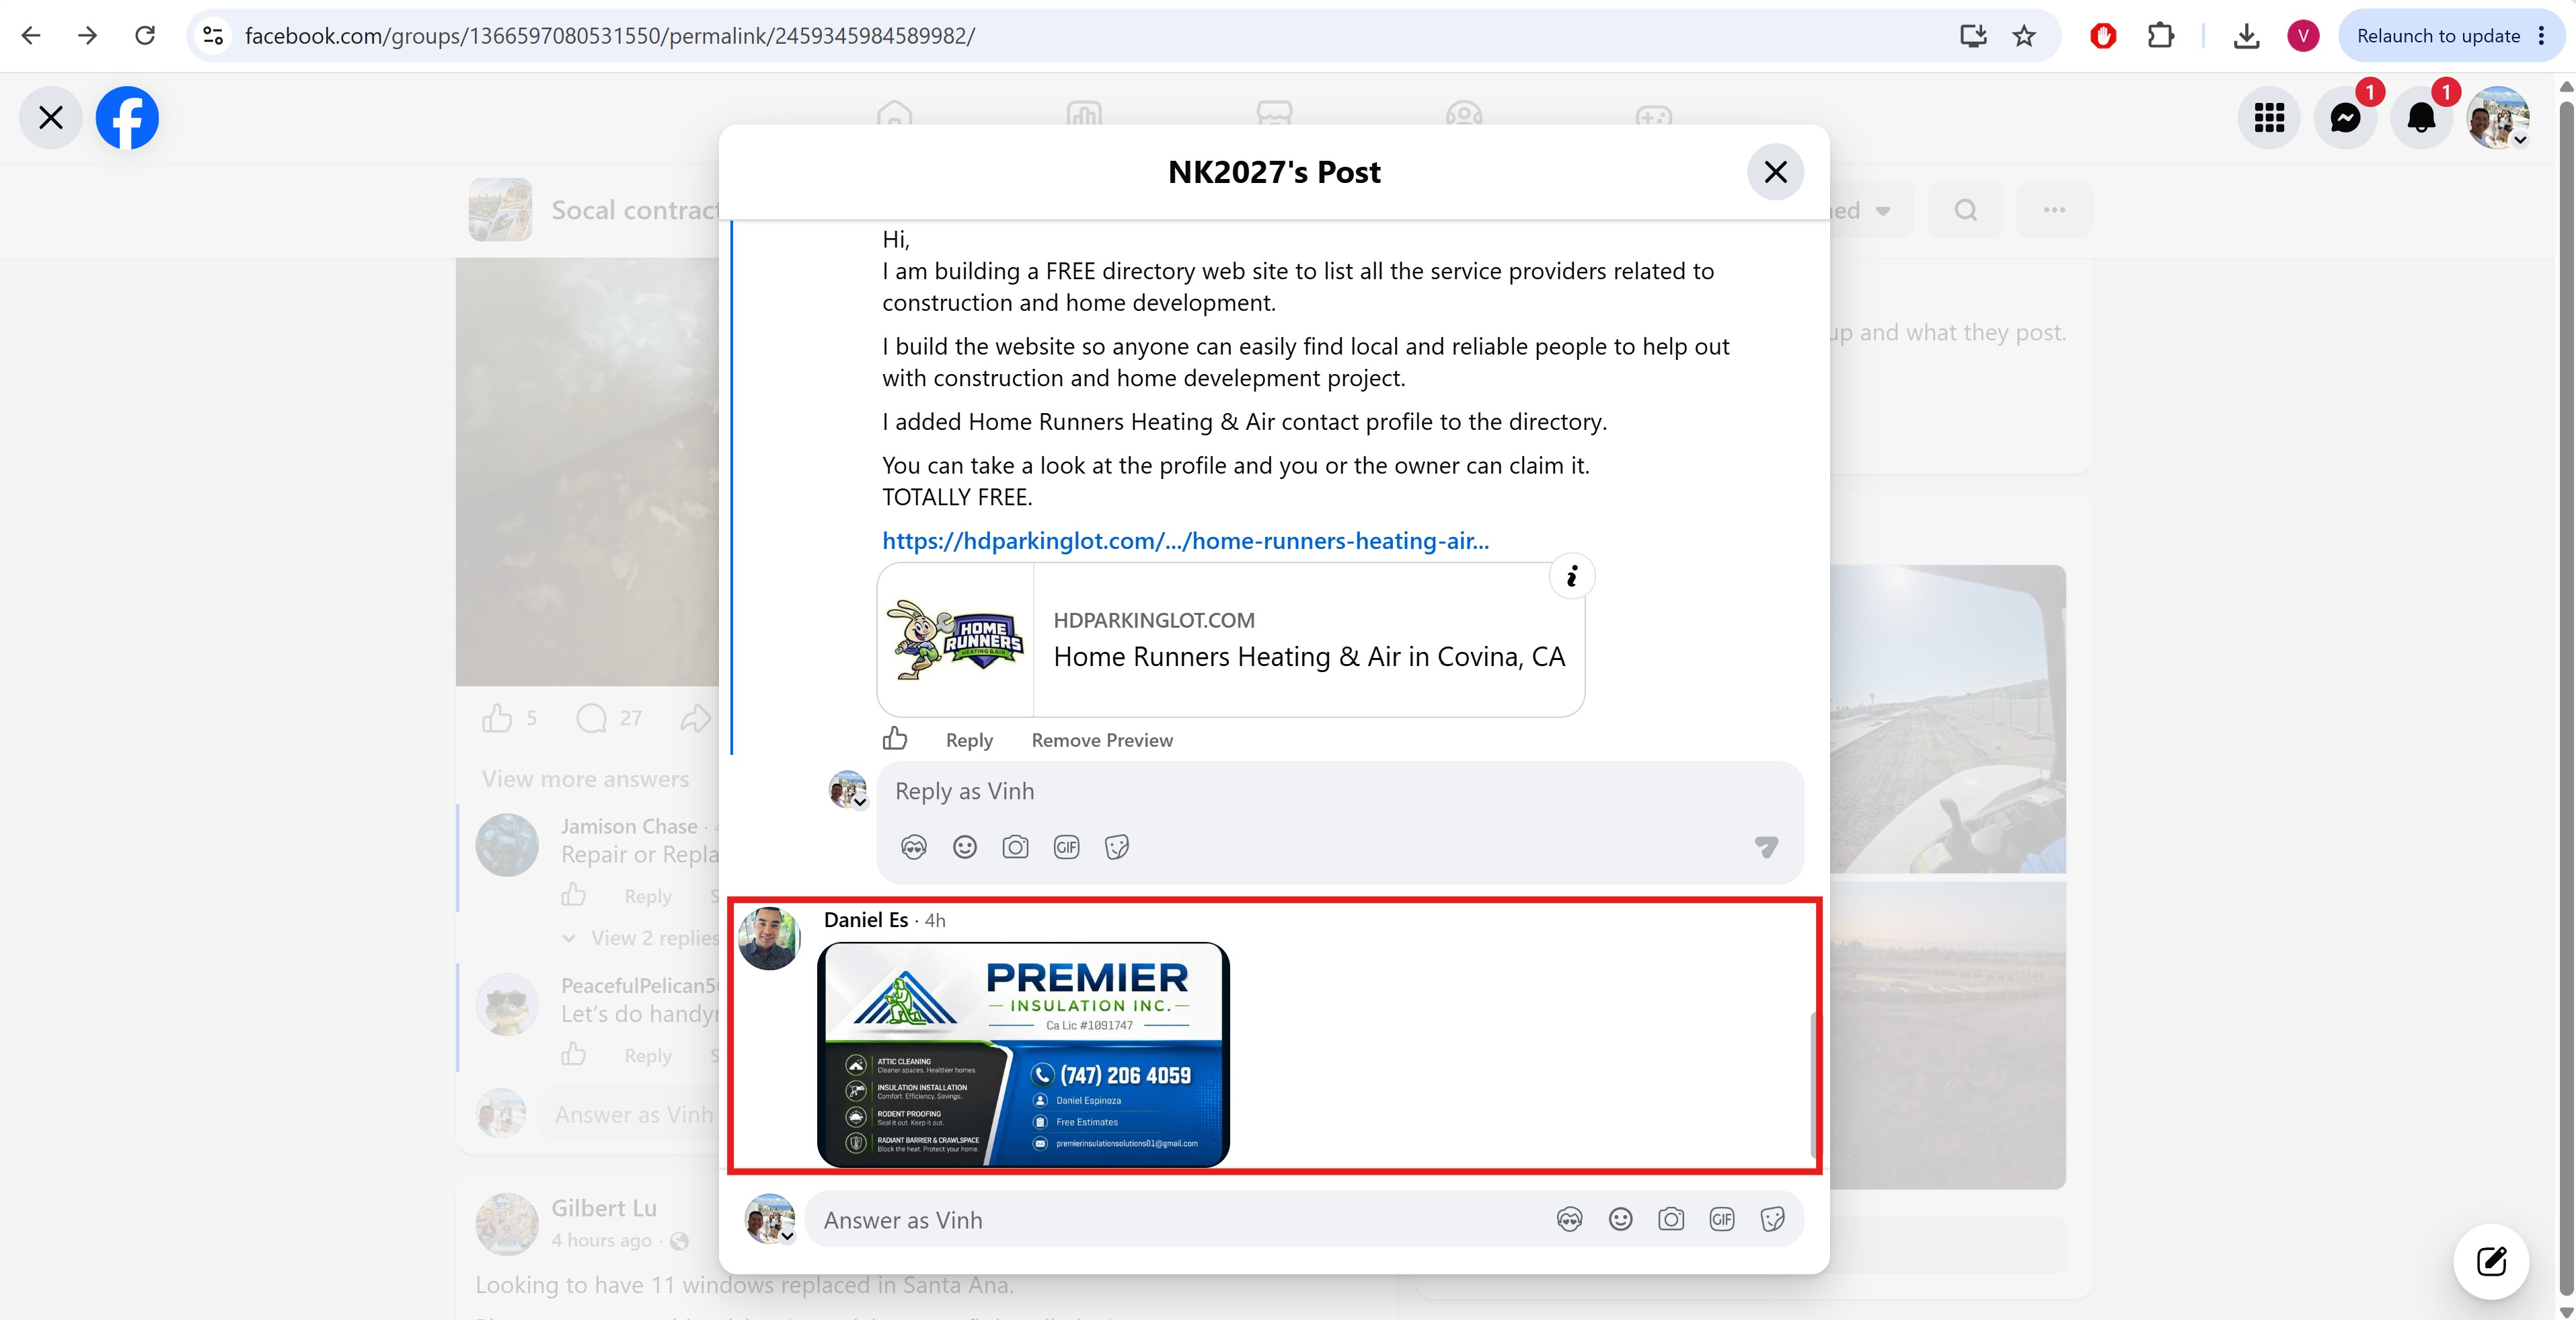Open Jamison Chase's profile
The image size is (2576, 1320).
tap(629, 827)
